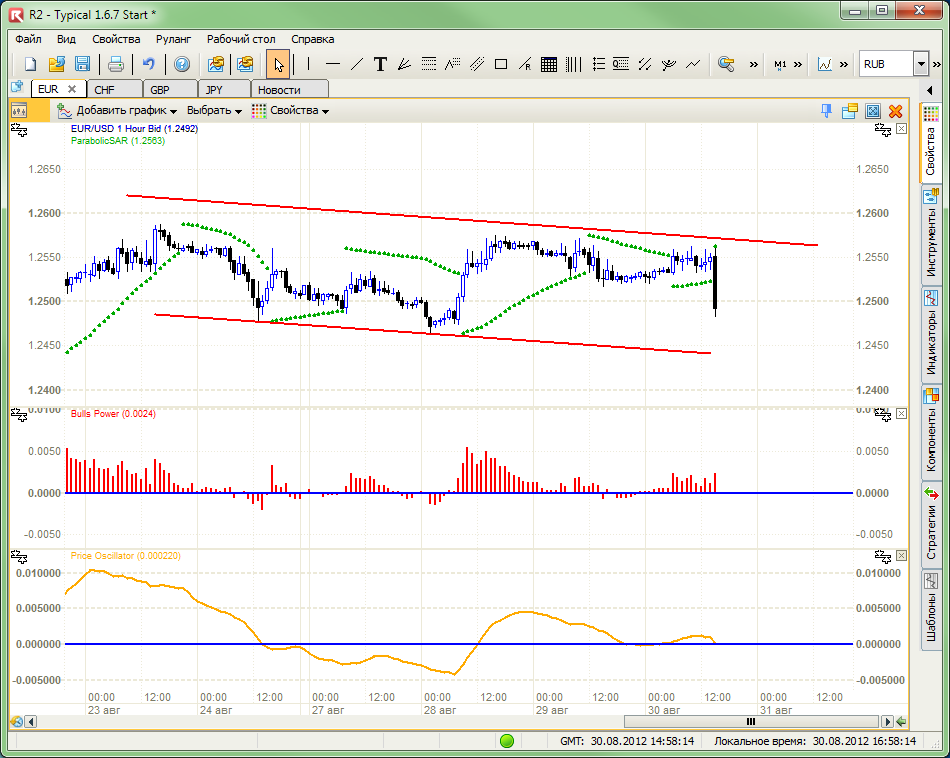950x758 pixels.
Task: Expand more chart types chevron
Action: click(x=844, y=64)
